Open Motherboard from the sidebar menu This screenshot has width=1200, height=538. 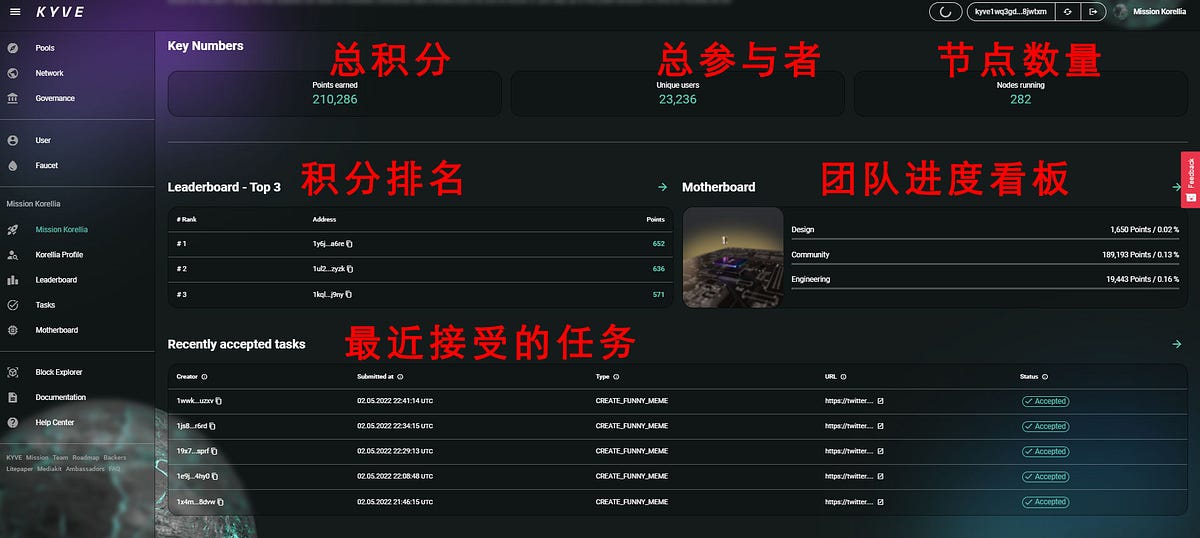coord(56,330)
